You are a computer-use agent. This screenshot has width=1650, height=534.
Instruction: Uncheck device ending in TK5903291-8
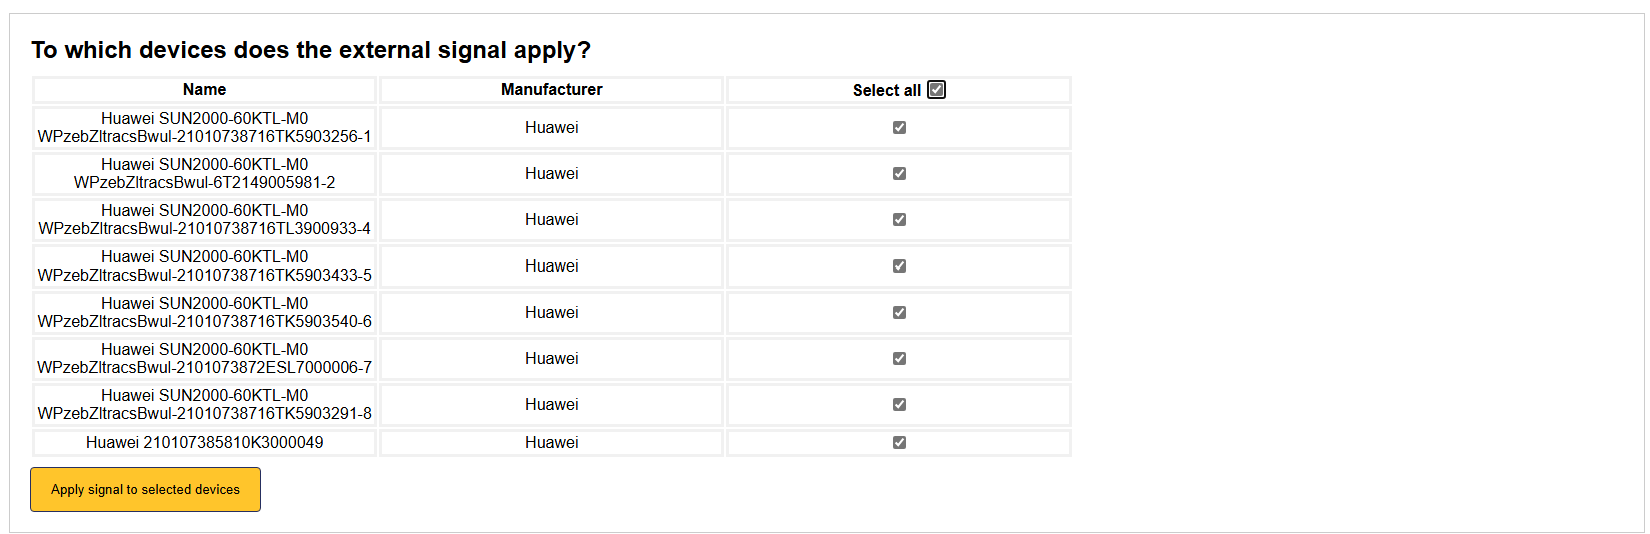(899, 405)
